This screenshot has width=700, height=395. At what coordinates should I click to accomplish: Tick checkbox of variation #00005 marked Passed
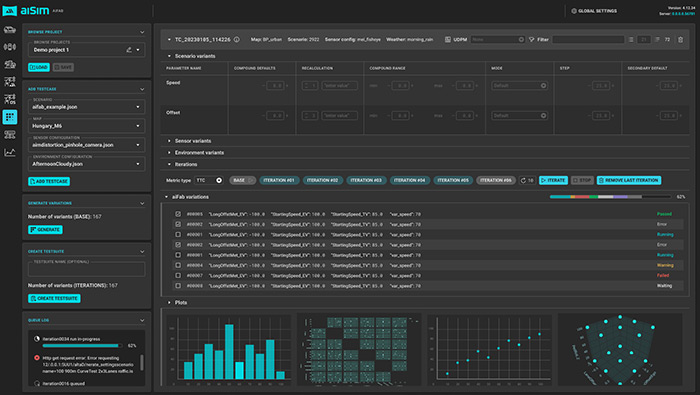pos(178,214)
